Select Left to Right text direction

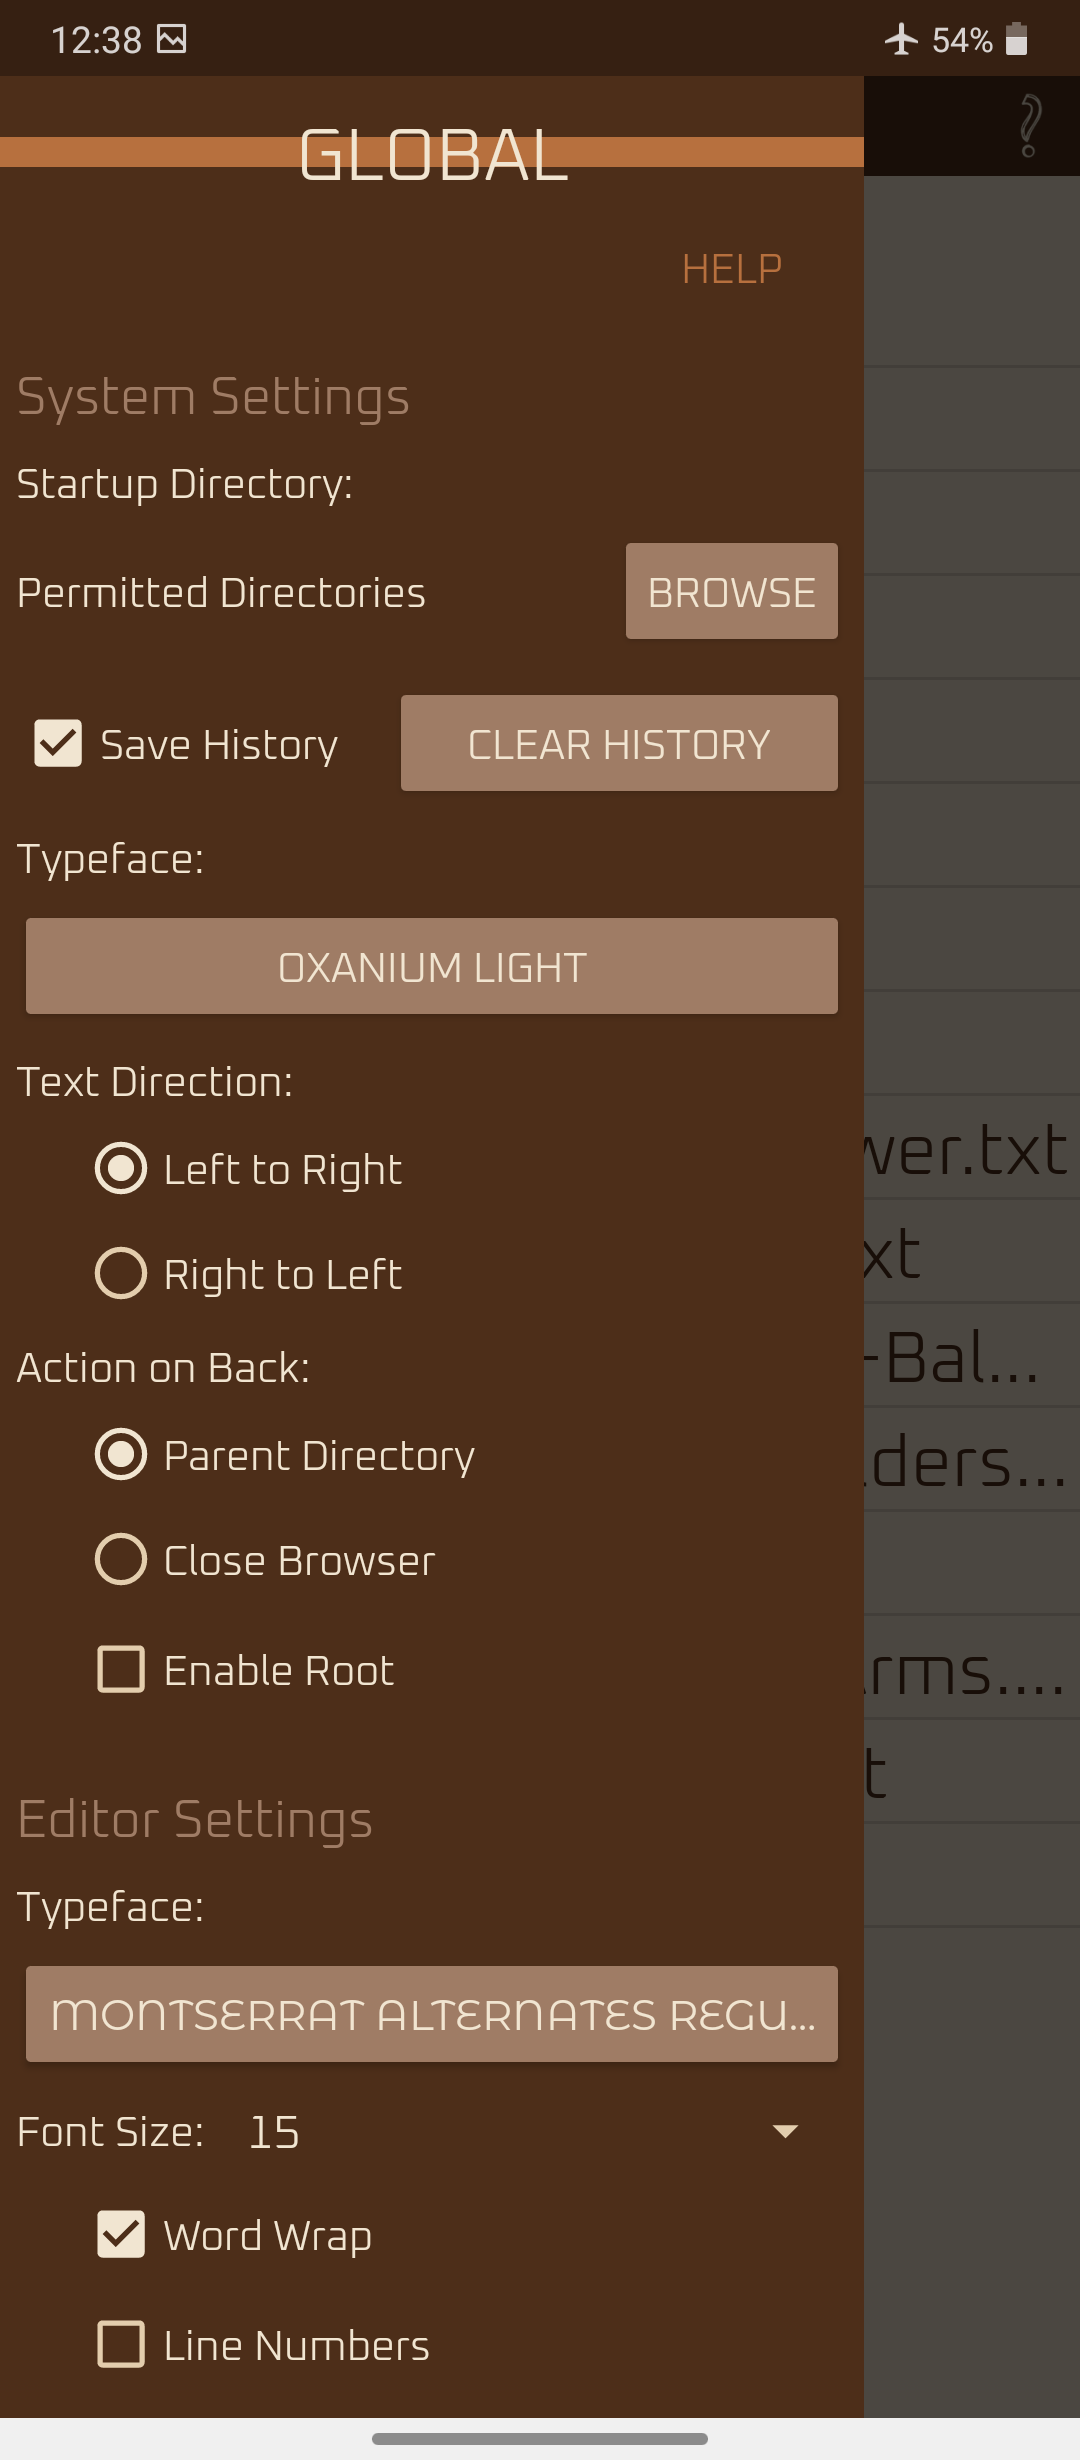121,1168
